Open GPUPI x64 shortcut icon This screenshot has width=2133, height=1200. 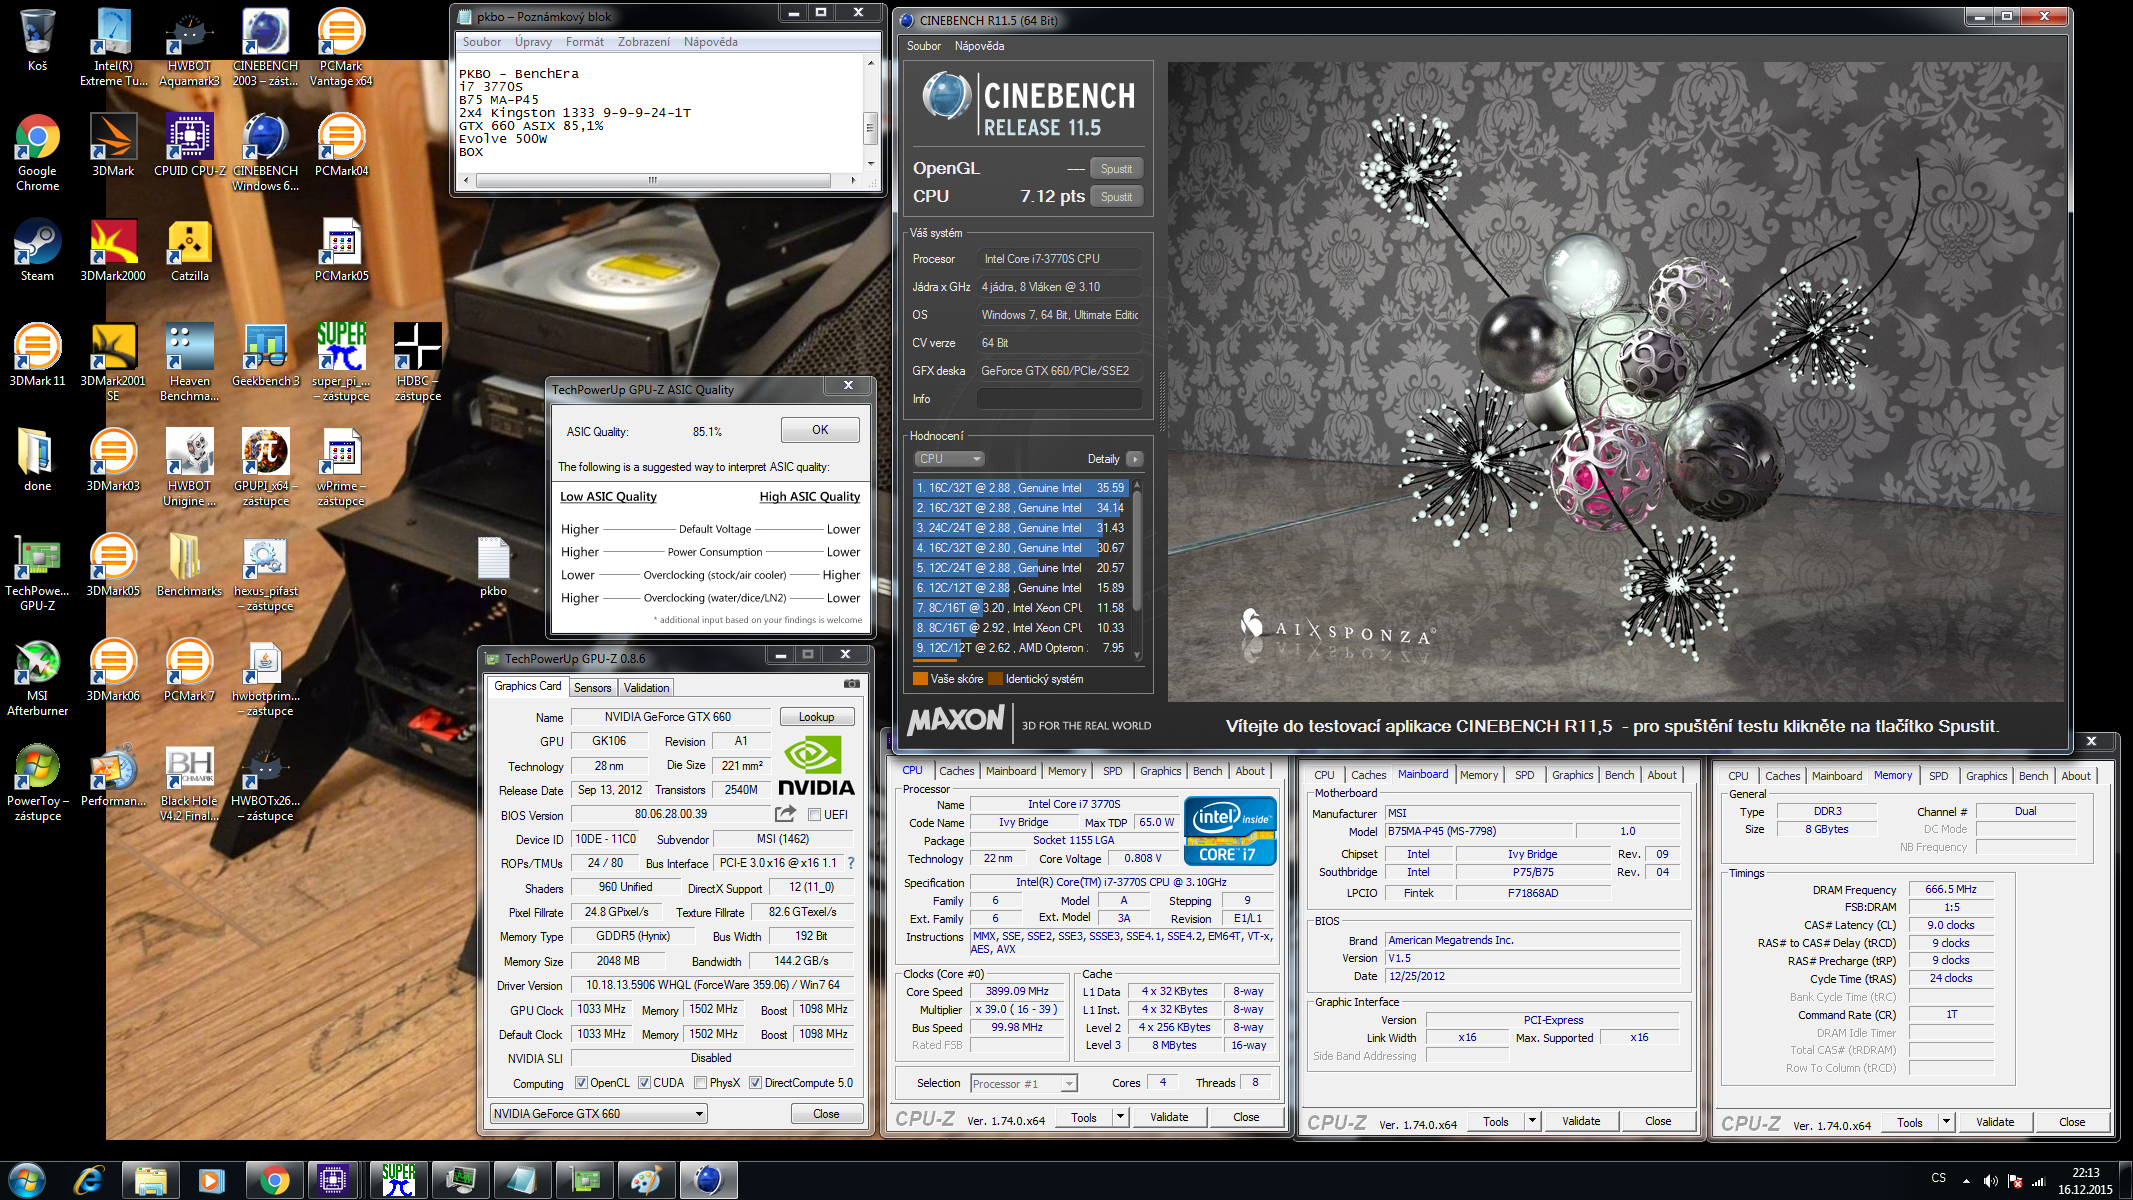[265, 467]
